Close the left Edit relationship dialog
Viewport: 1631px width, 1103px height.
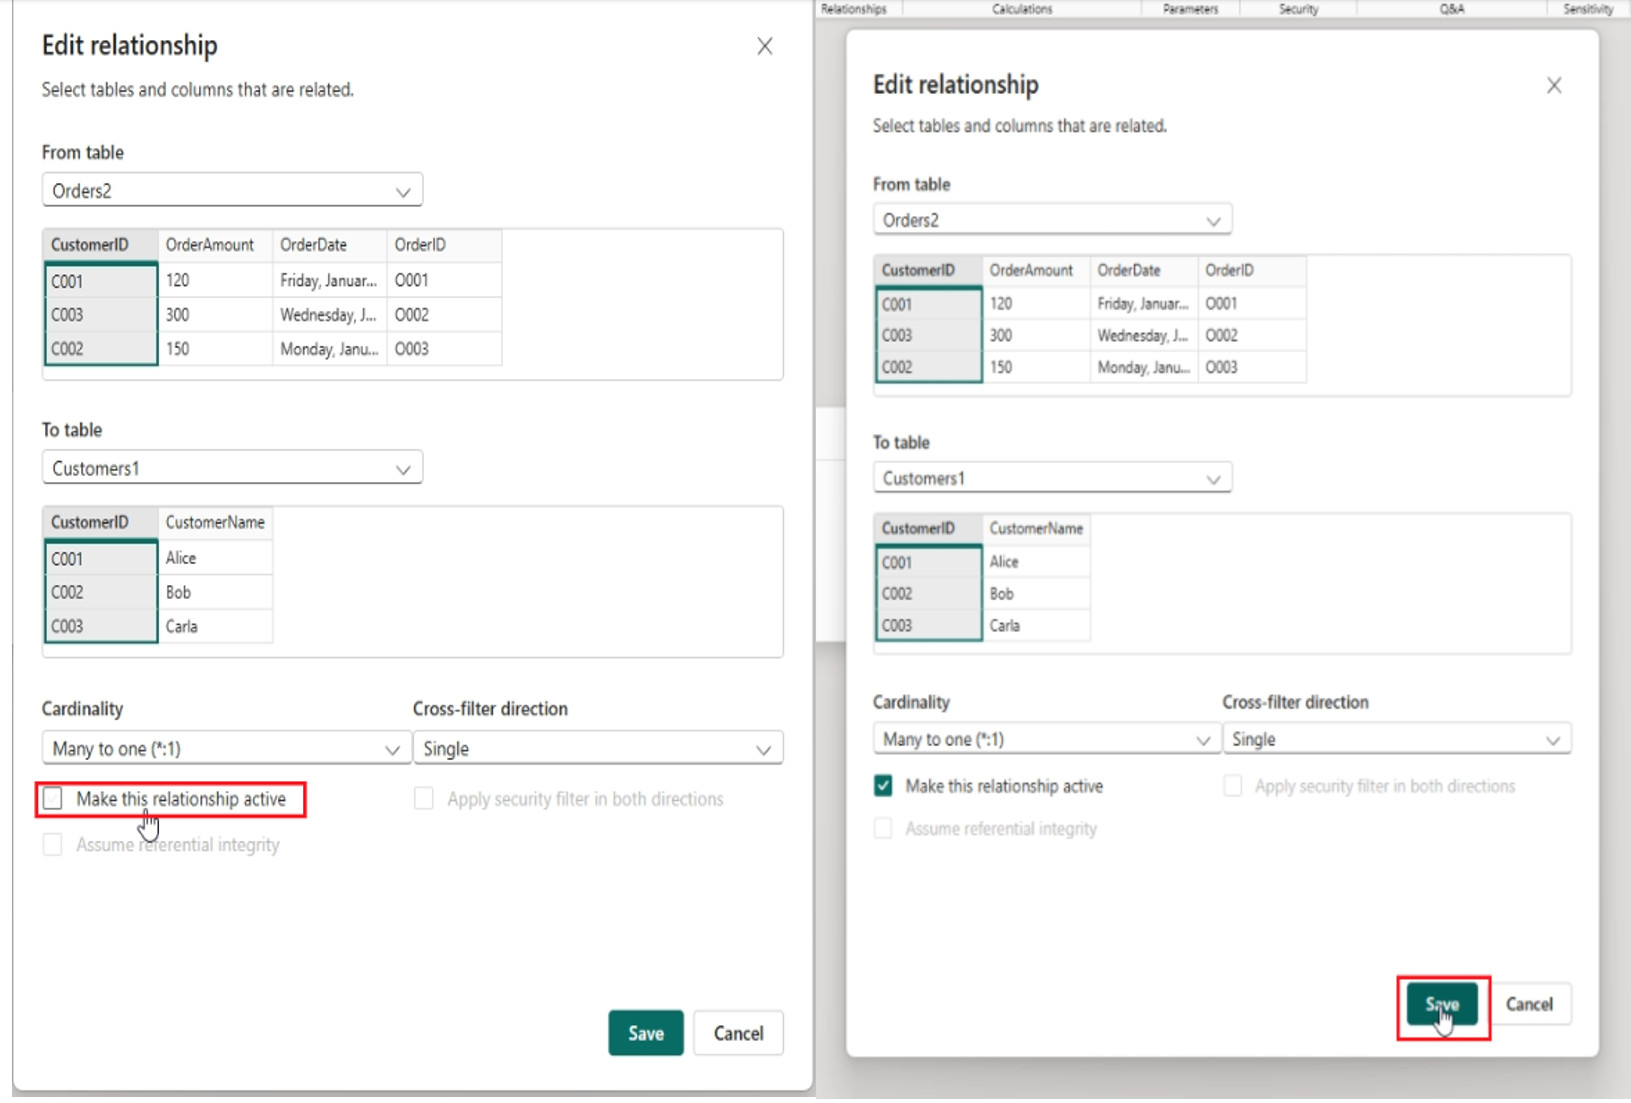click(x=765, y=47)
